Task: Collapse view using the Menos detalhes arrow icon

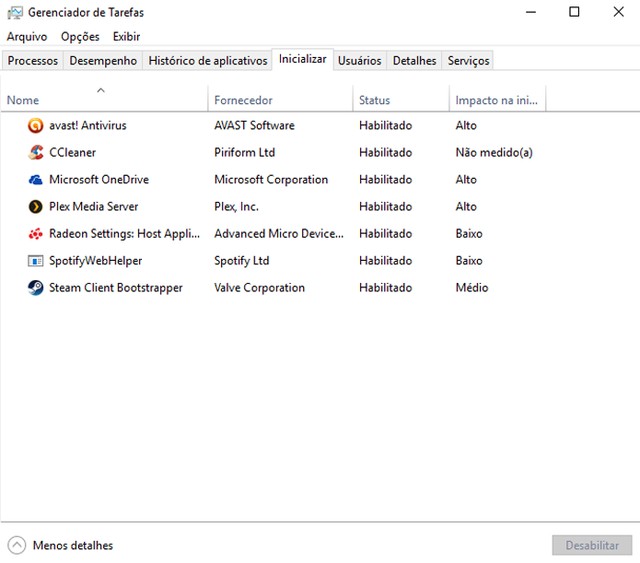Action: (17, 545)
